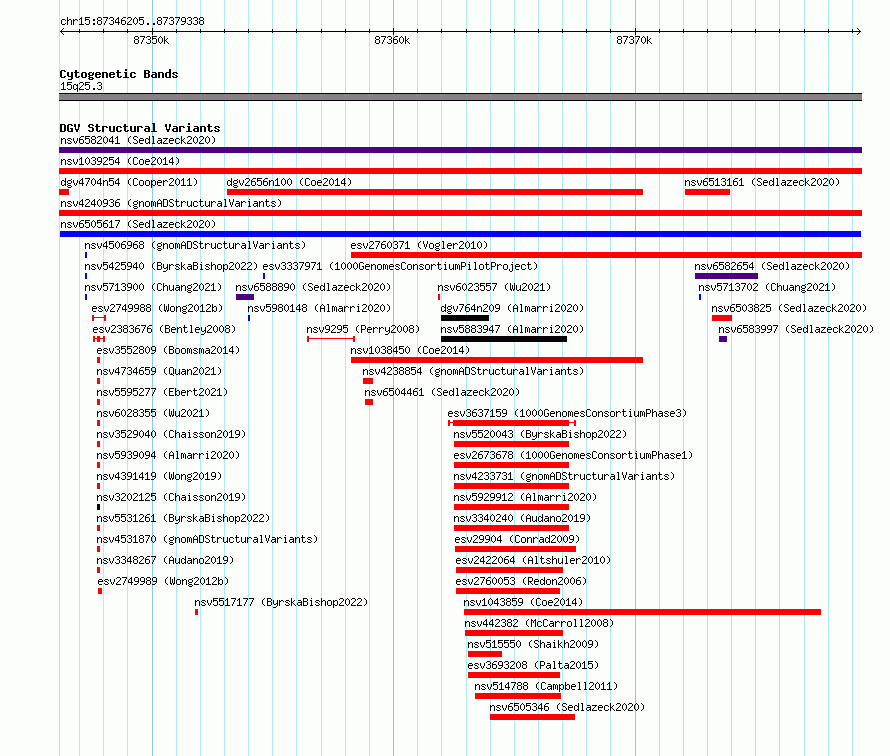Open nsv5980148 (Almarri2020) variant
890x756 pixels.
[x=319, y=308]
